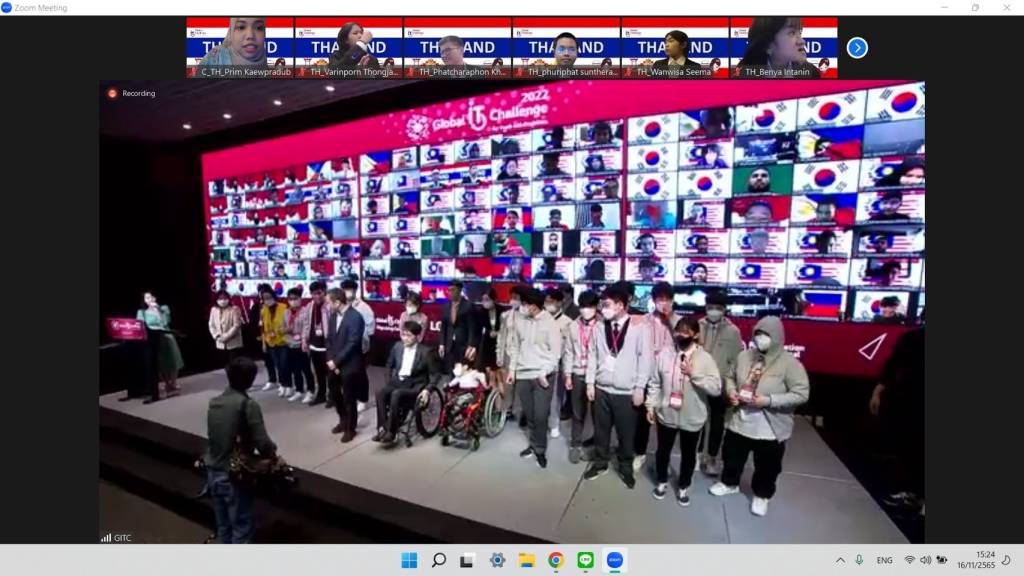Open the Windows Start menu
The image size is (1024, 576).
pos(409,560)
